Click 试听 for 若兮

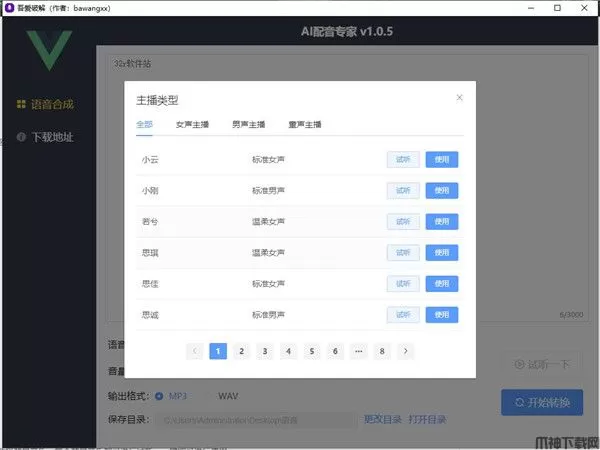coord(403,222)
